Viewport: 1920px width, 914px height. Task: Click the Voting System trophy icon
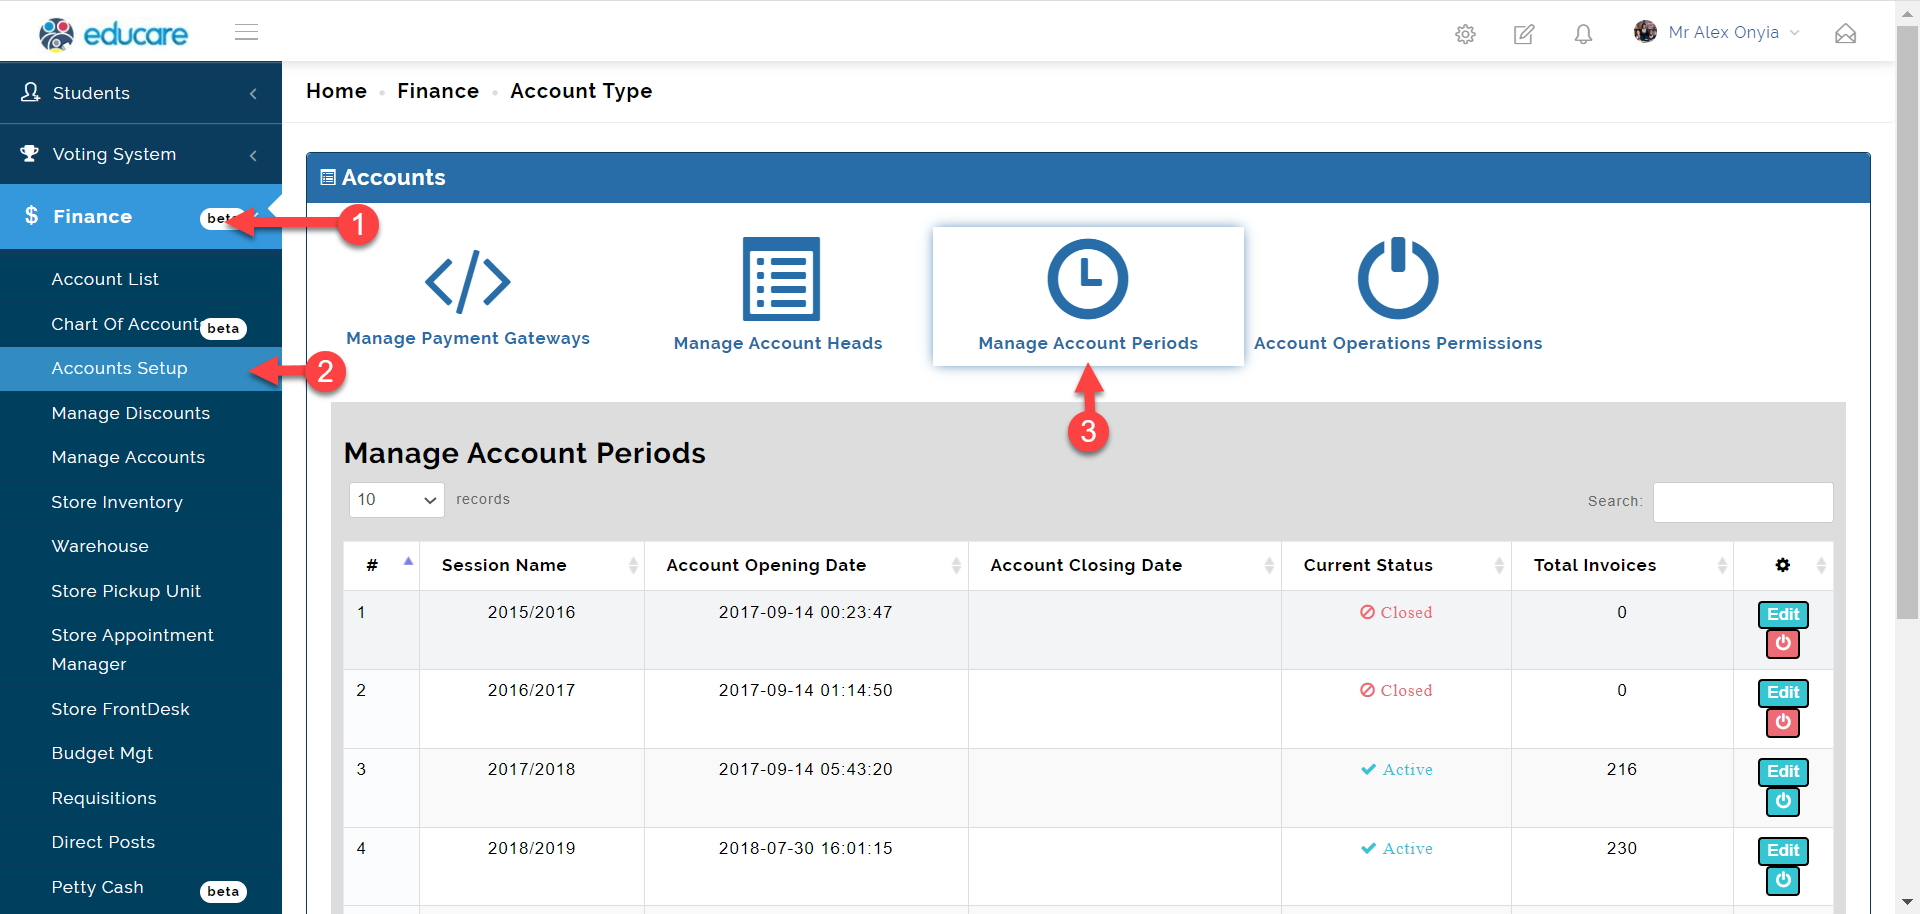tap(30, 153)
